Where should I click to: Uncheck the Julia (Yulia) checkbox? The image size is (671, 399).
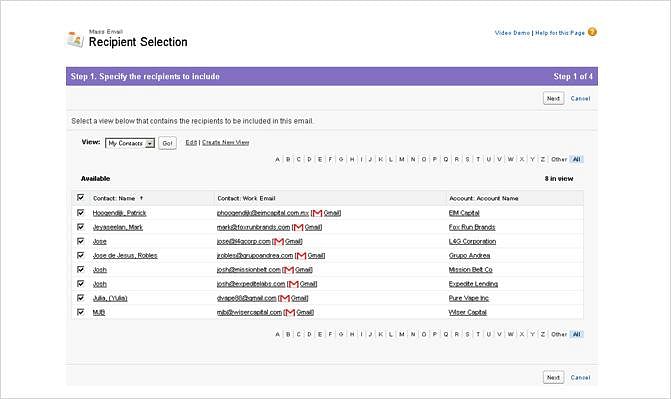pos(80,297)
